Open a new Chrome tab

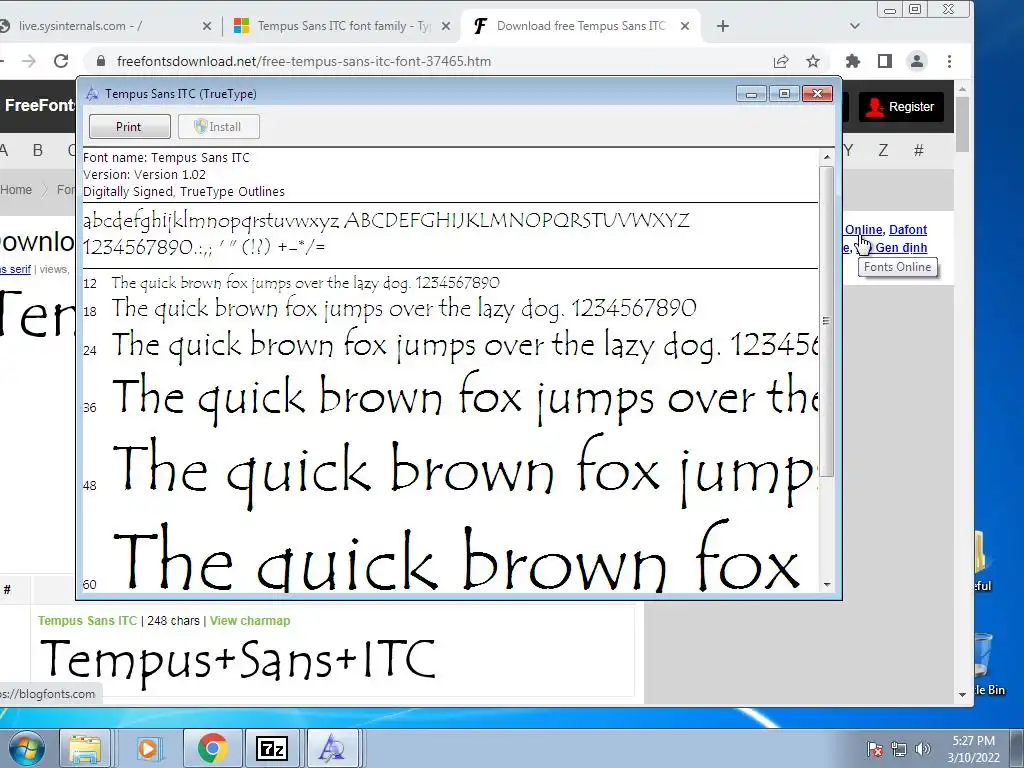[x=723, y=26]
